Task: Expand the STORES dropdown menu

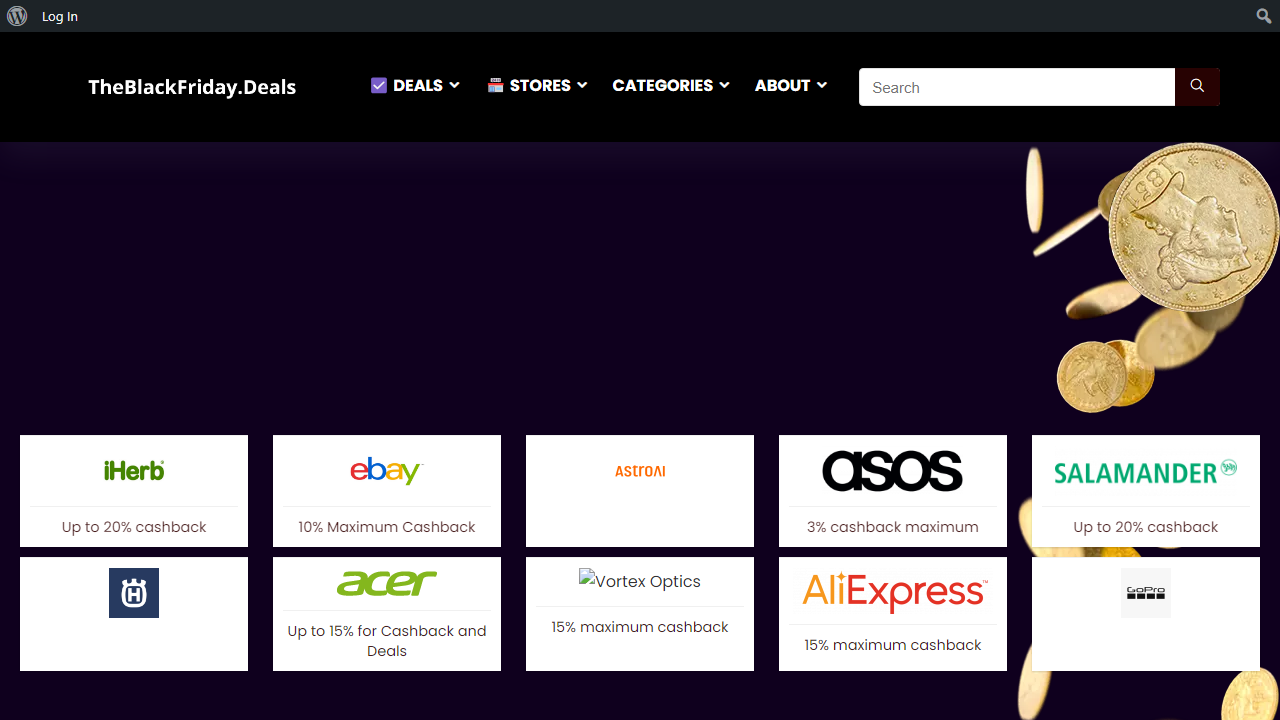Action: click(538, 86)
